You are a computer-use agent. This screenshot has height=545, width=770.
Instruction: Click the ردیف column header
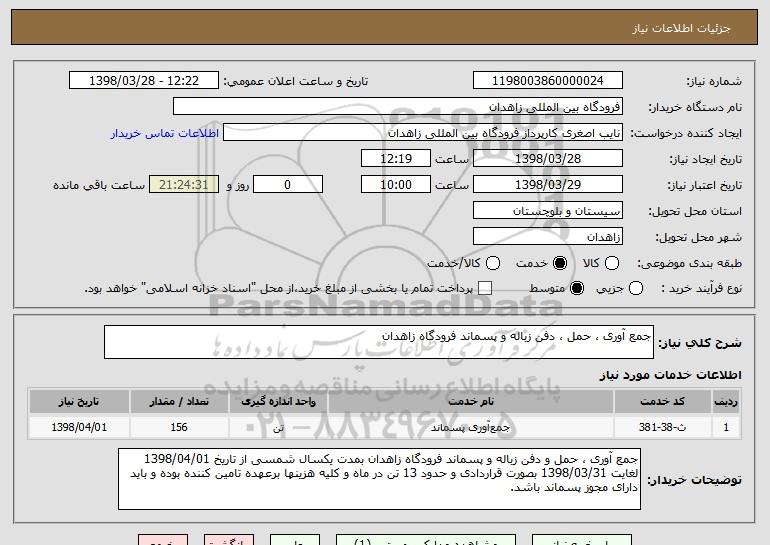(726, 402)
